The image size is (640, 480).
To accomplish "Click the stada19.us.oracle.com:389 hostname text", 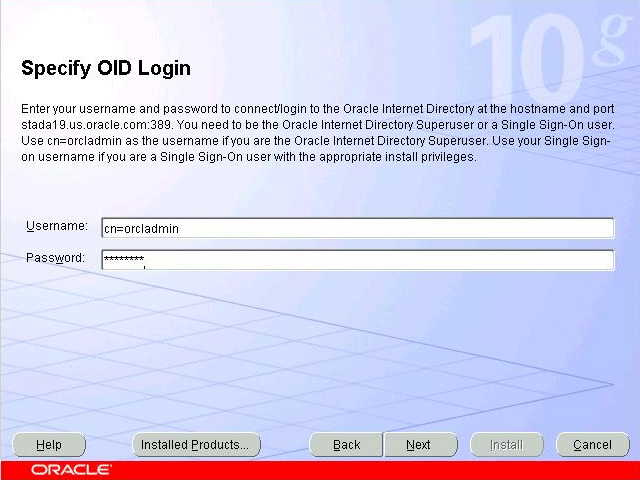I will click(96, 124).
